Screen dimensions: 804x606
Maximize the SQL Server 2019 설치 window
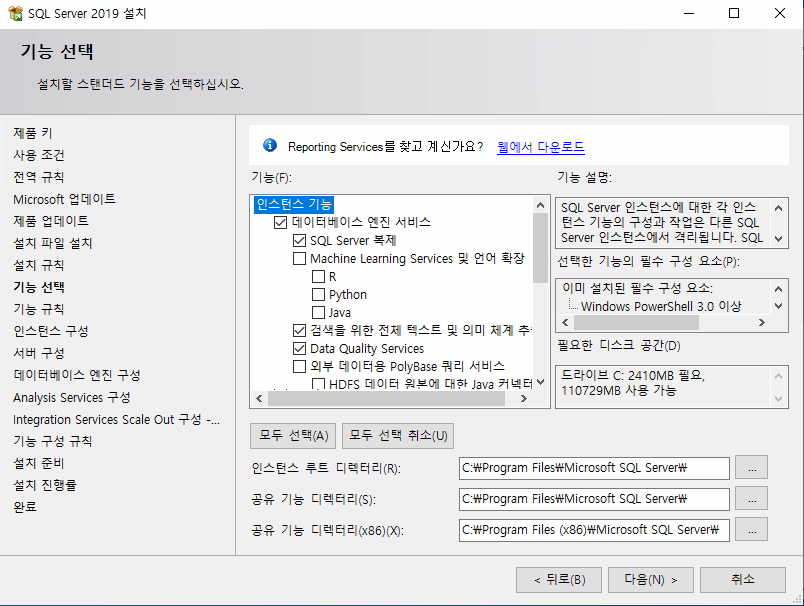coord(734,13)
